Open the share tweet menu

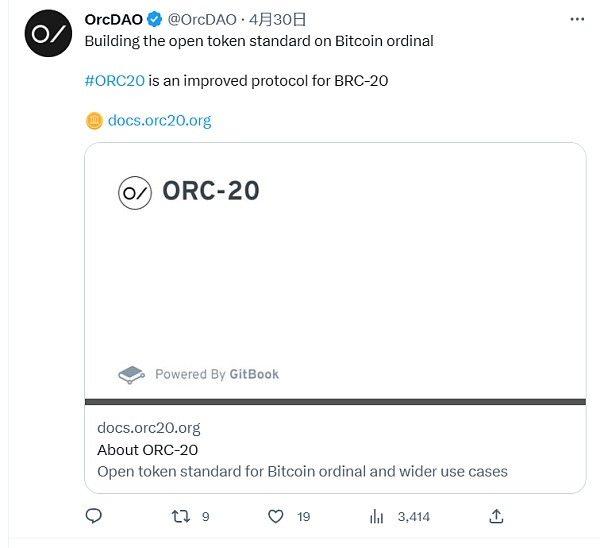coord(496,516)
